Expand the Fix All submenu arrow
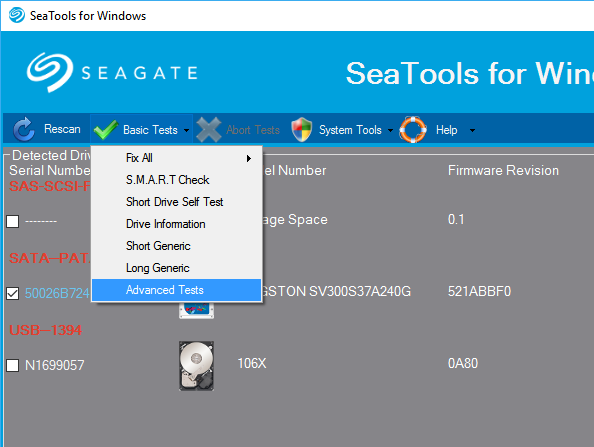This screenshot has height=447, width=594. (x=249, y=158)
